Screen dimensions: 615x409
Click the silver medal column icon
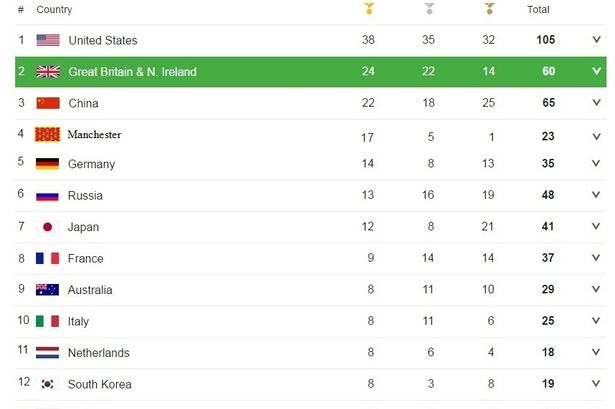429,10
